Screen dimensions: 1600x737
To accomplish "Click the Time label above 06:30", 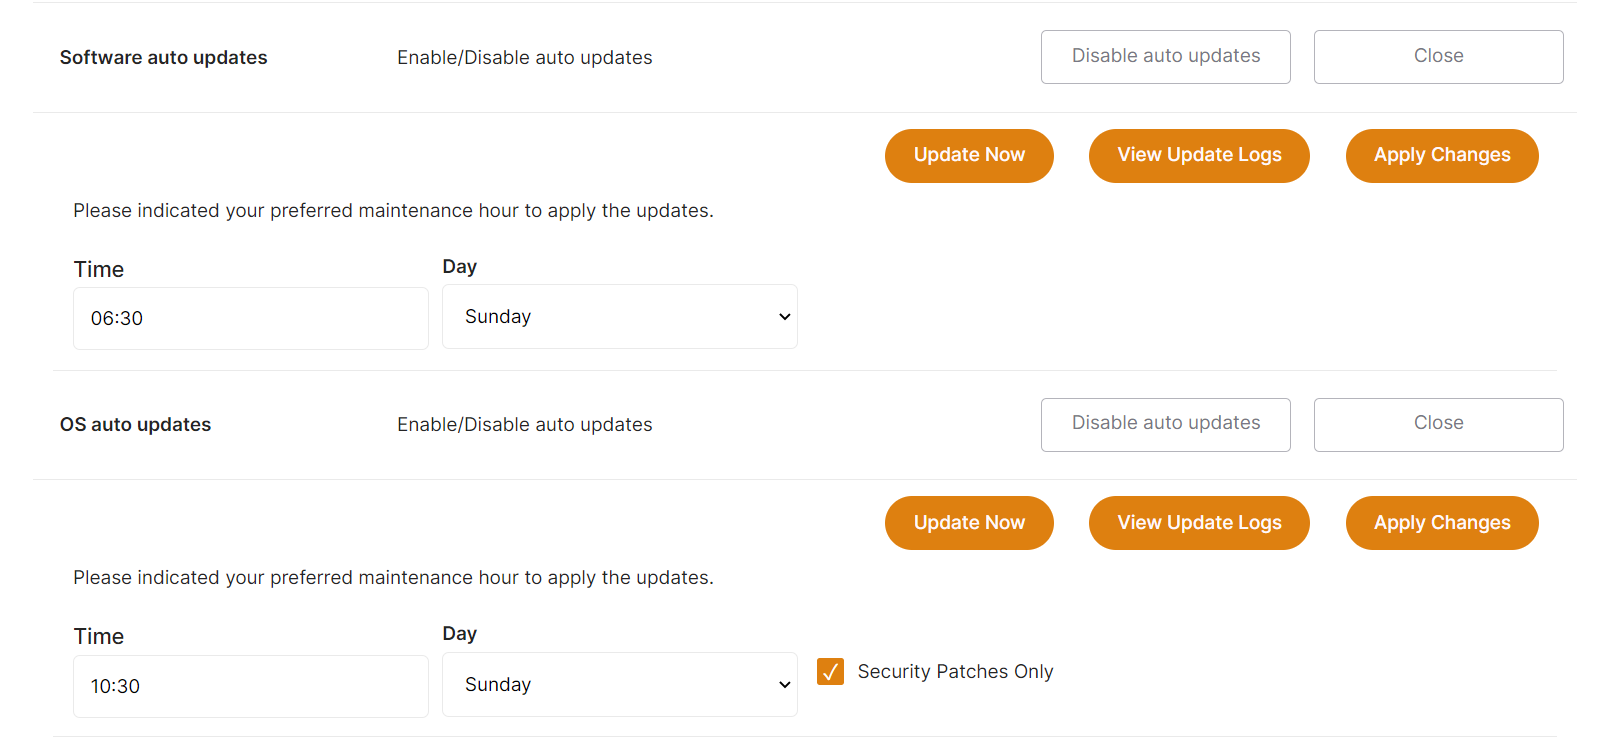I will (x=99, y=270).
